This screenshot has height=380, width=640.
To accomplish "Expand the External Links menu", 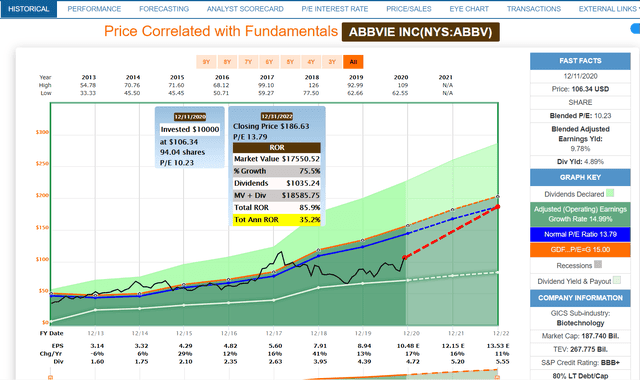I will pos(608,9).
